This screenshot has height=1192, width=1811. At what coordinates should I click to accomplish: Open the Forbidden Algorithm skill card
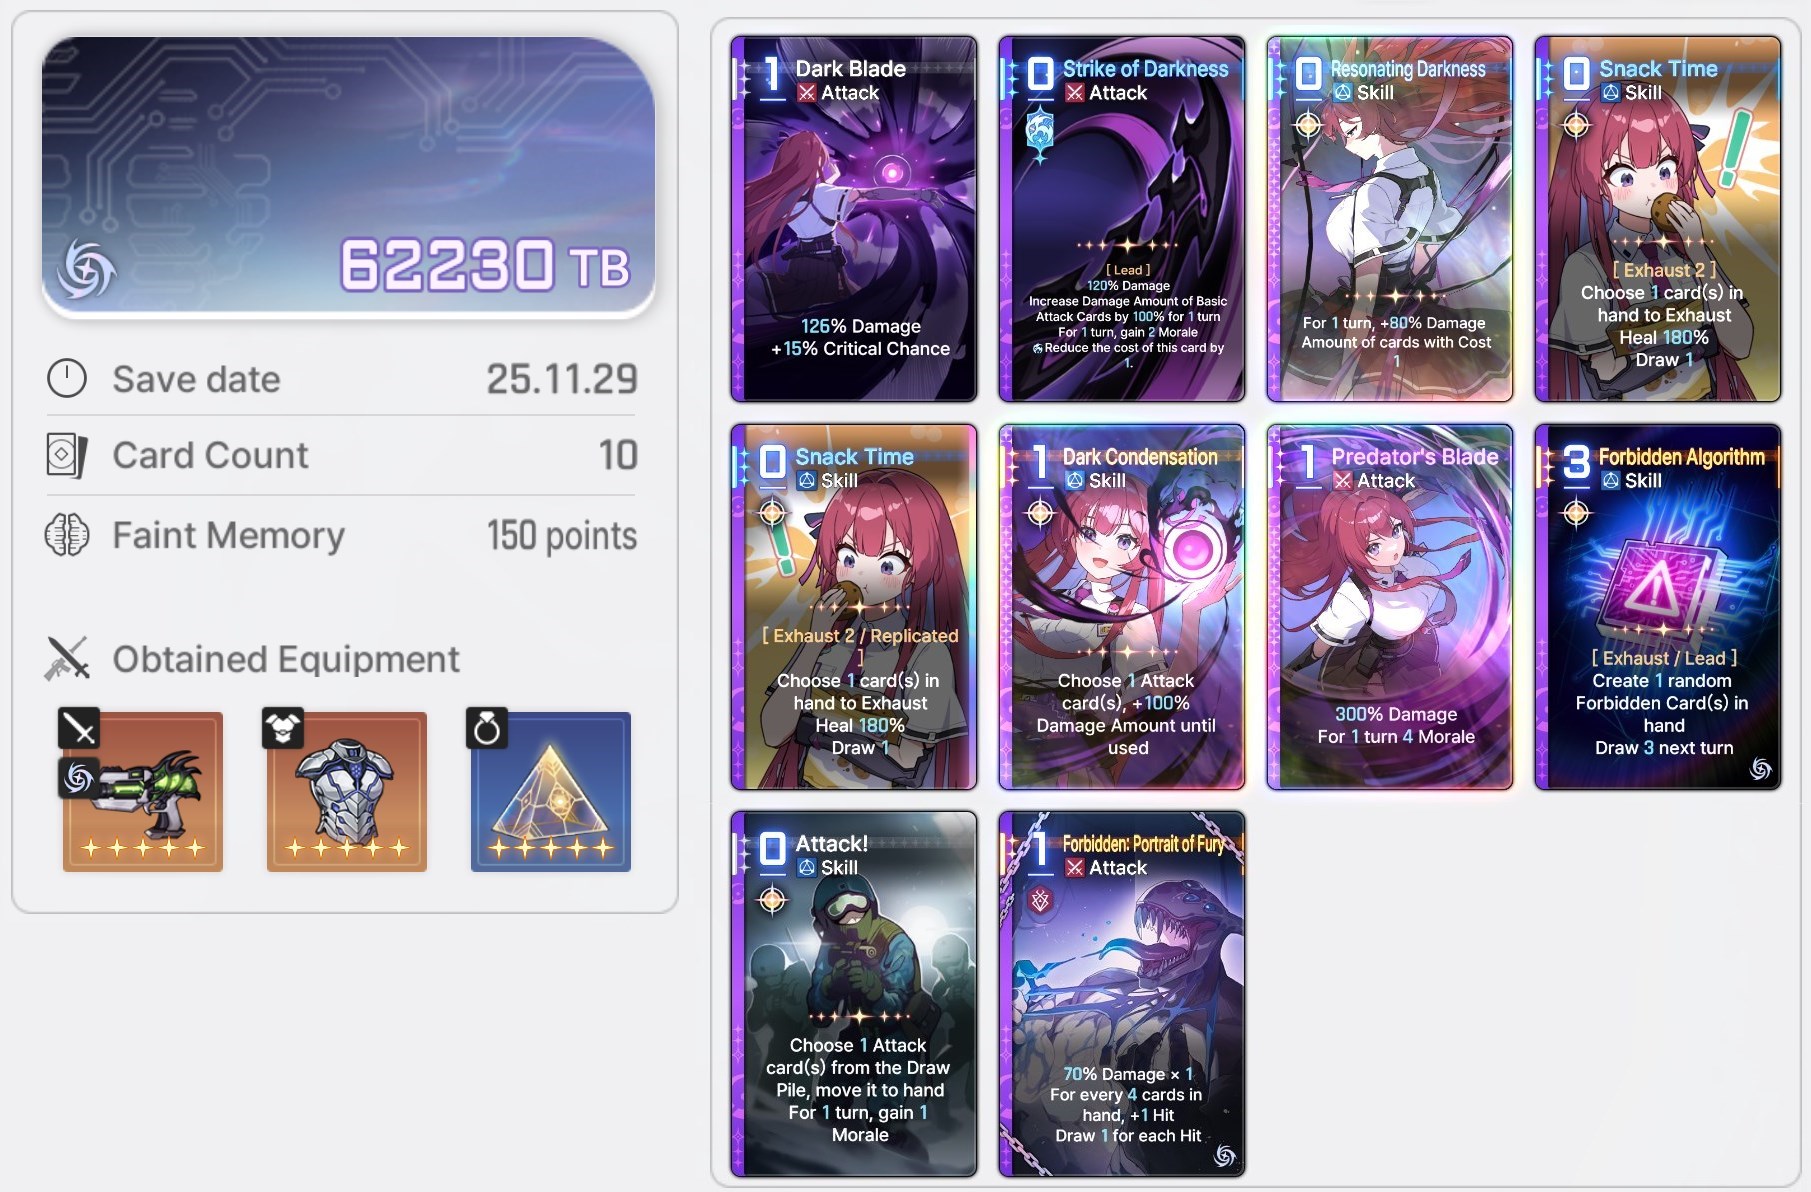pos(1658,607)
